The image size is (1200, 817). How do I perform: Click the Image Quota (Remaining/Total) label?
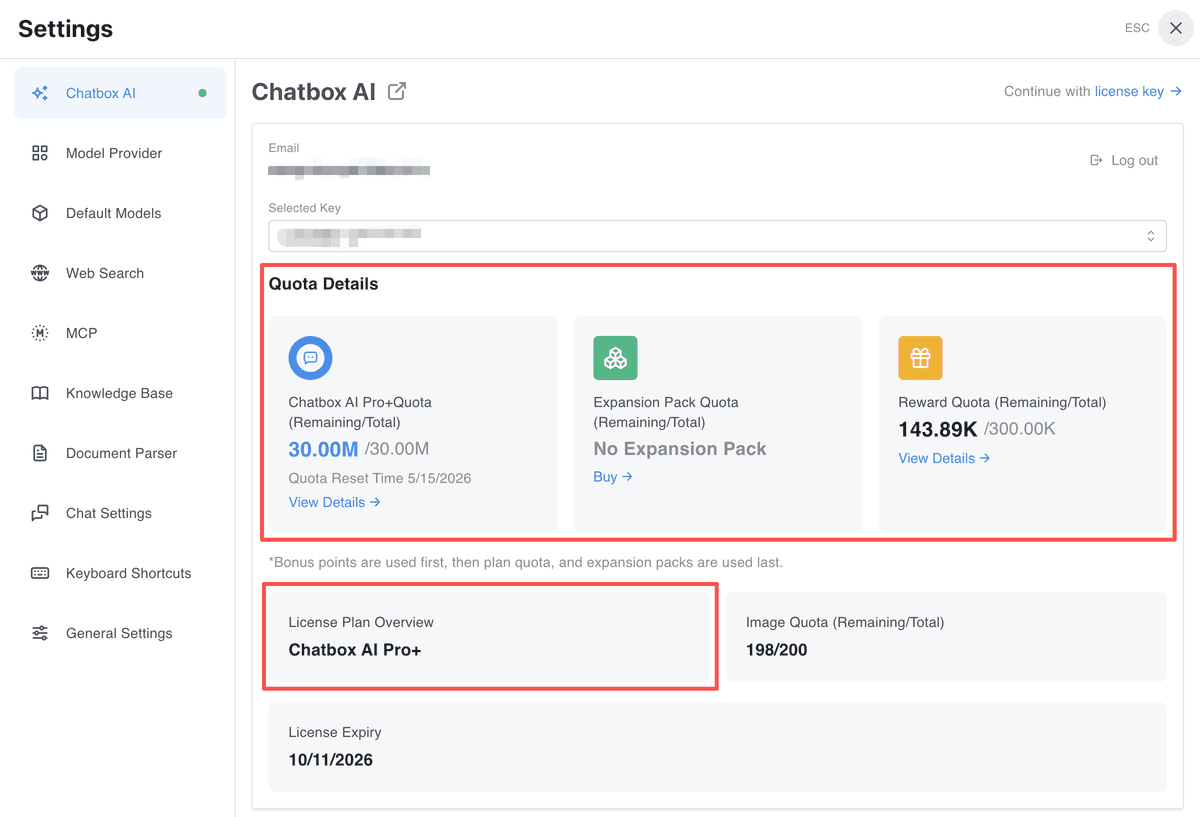845,622
